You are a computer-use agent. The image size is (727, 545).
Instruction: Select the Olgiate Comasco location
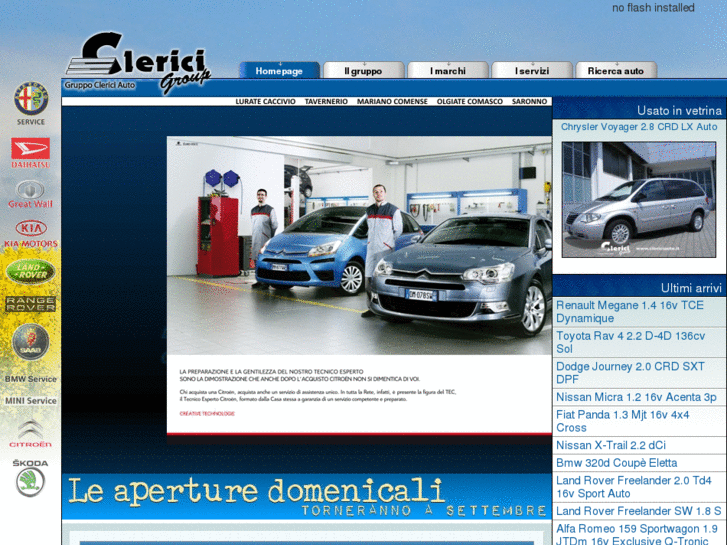470,102
